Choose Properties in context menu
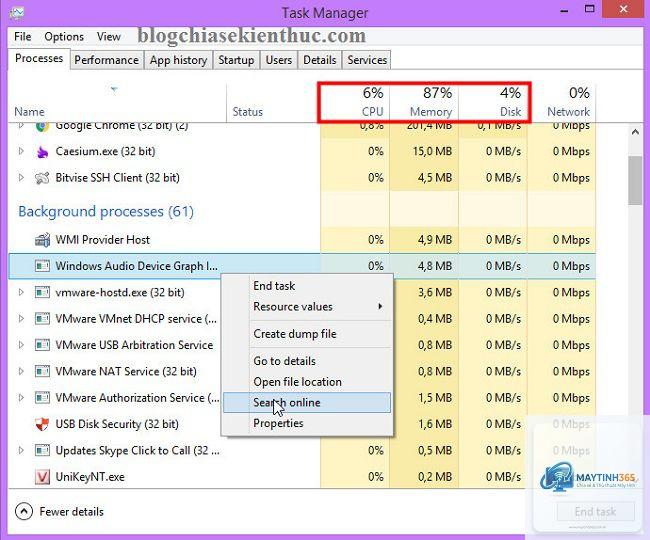 [x=308, y=424]
